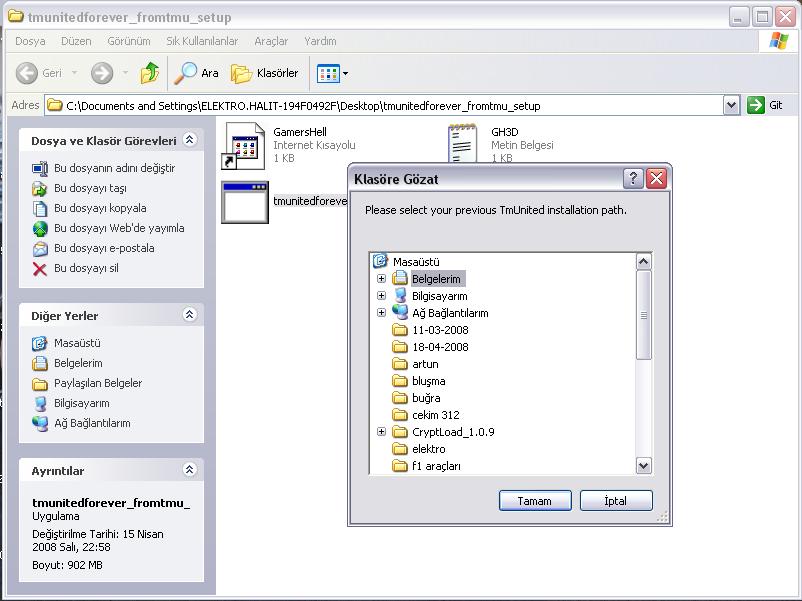Collapse the Ayrıntılar panel

click(x=189, y=470)
